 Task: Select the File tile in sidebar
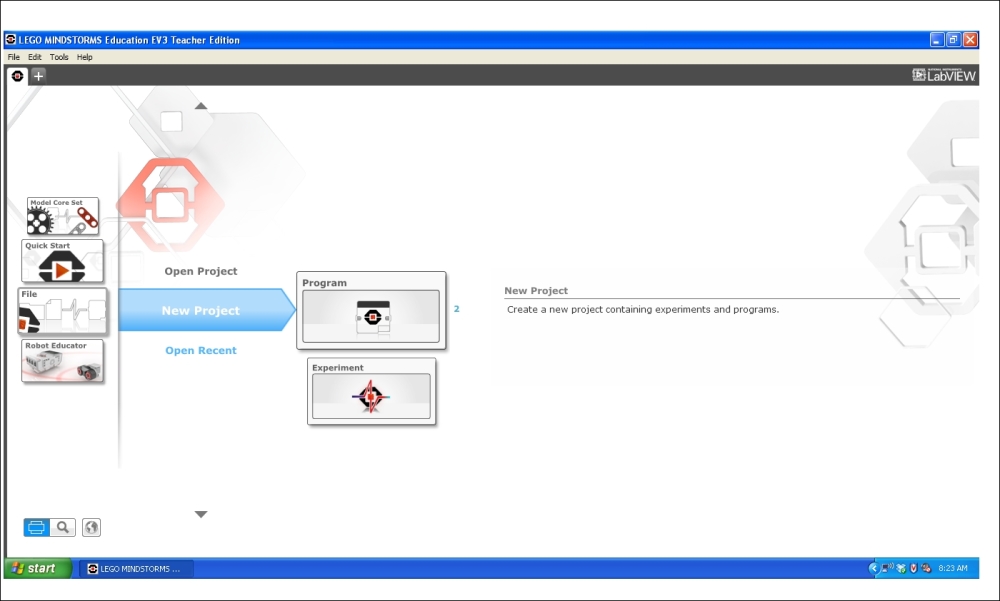[62, 311]
